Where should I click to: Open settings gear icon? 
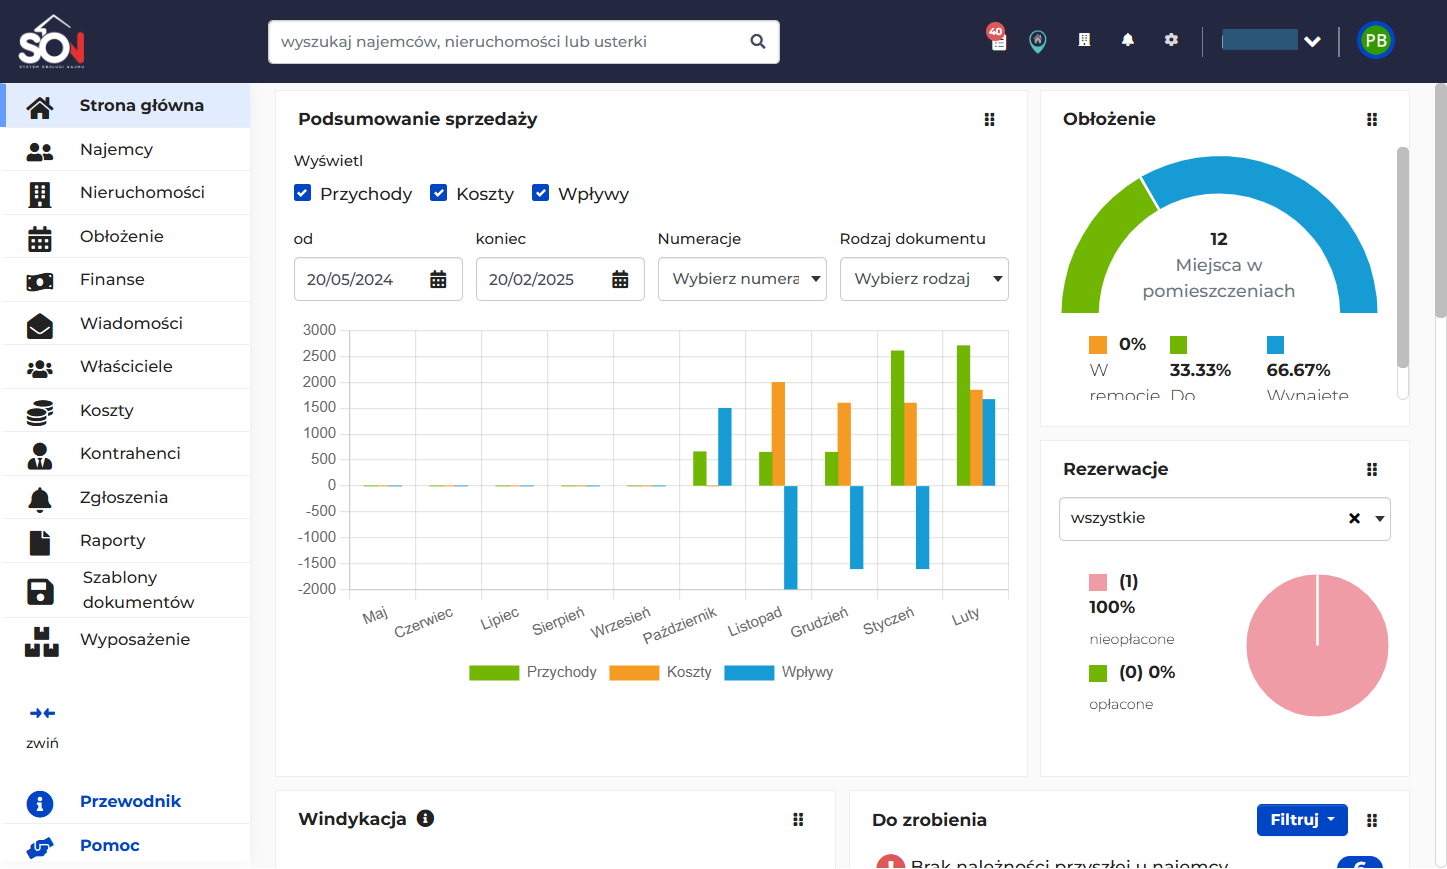[1171, 40]
